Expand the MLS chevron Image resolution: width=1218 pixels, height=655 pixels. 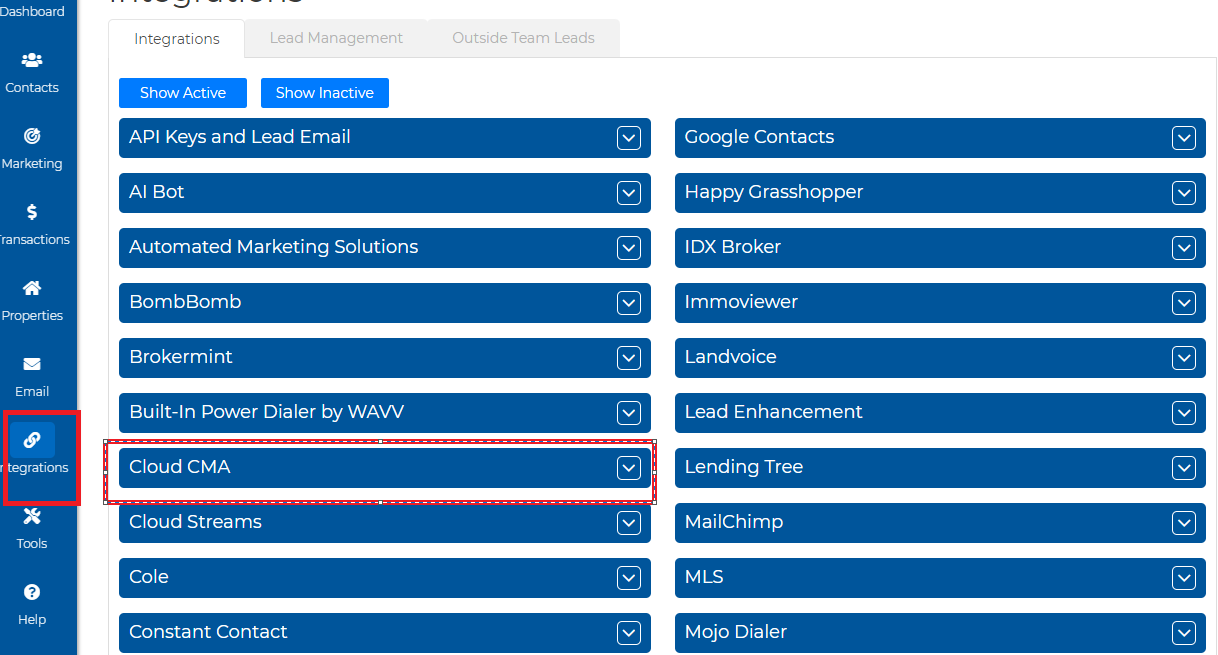[1184, 578]
